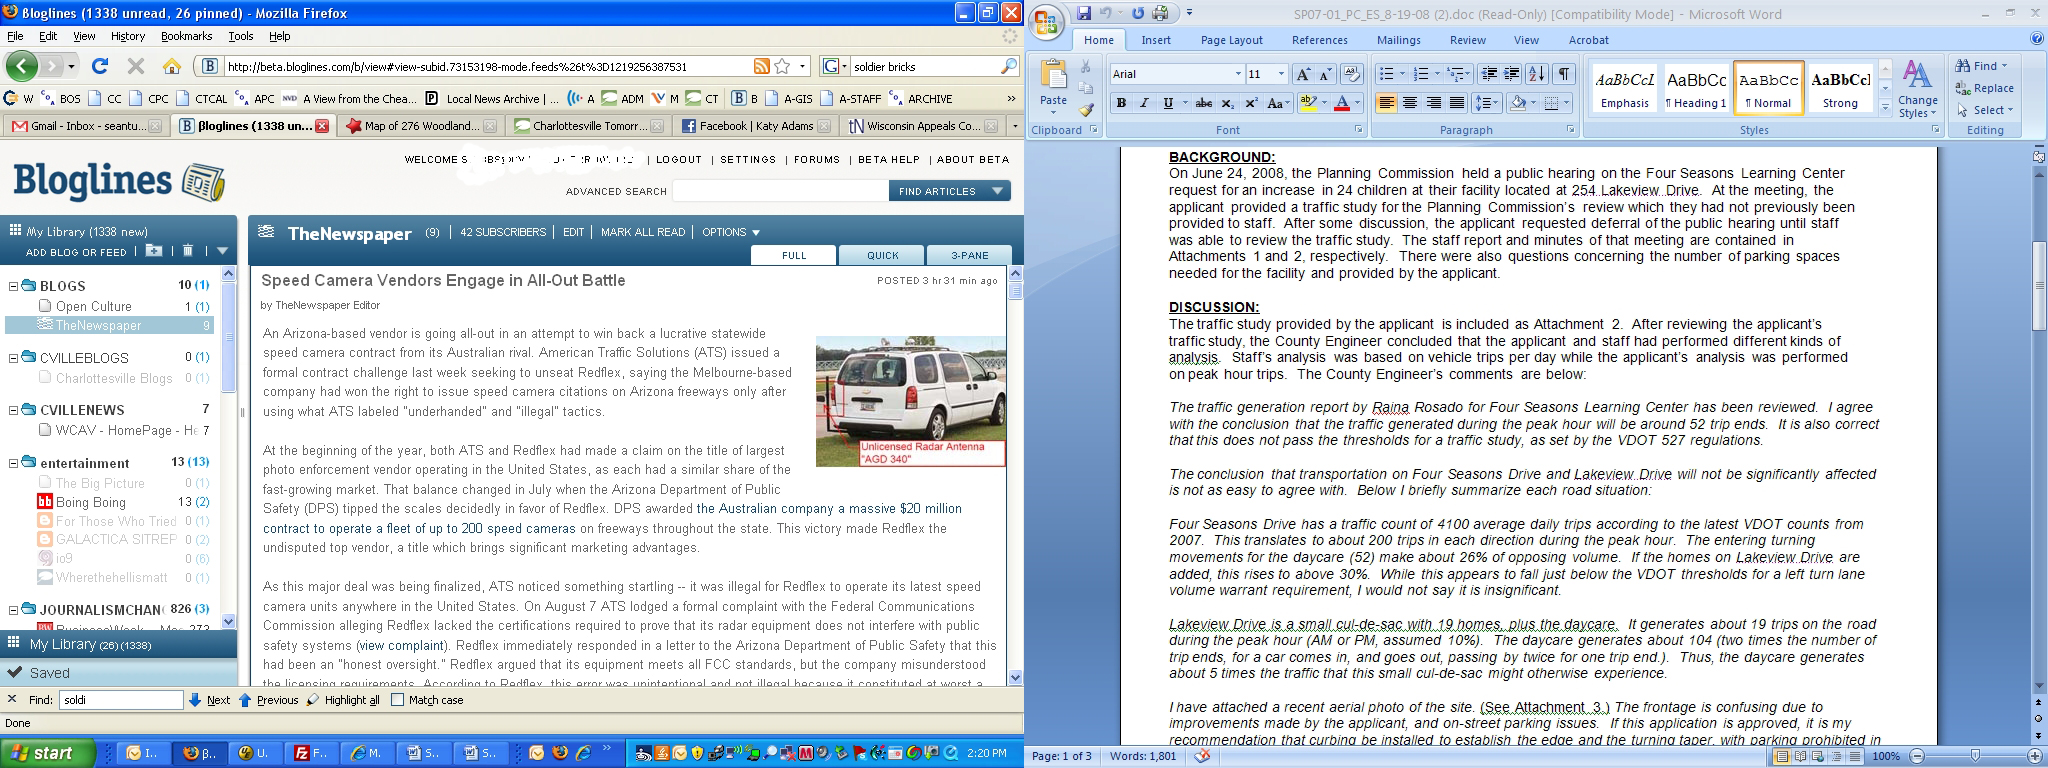
Task: Click the Firefox Back button
Action: click(21, 66)
